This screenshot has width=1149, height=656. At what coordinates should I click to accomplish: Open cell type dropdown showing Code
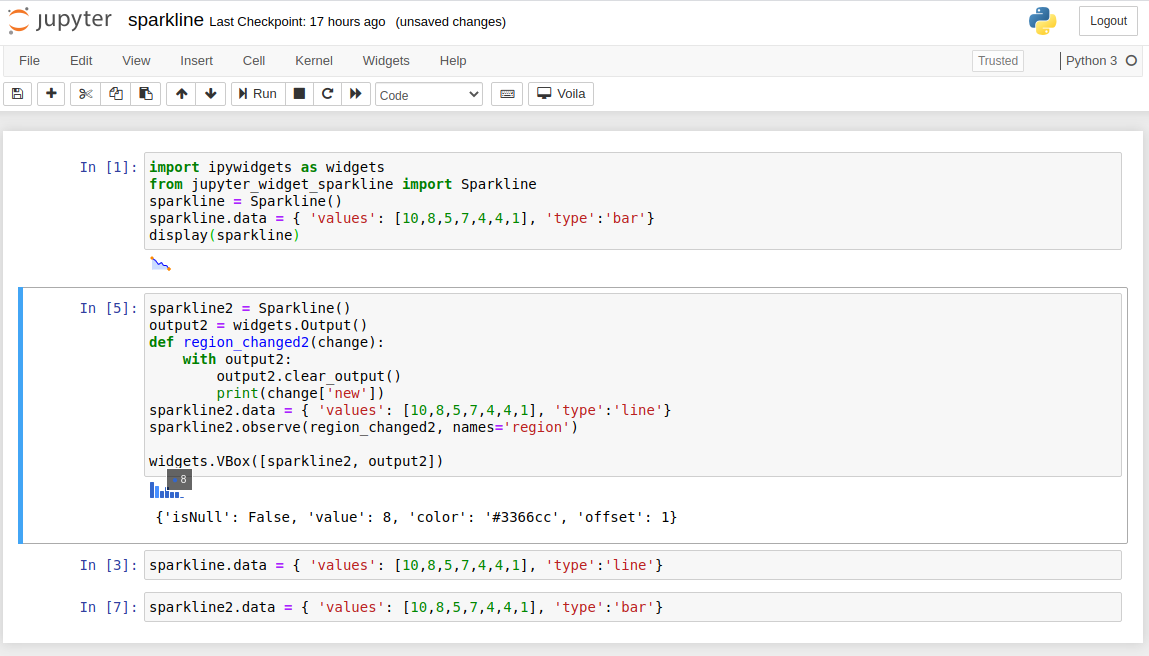pos(429,95)
